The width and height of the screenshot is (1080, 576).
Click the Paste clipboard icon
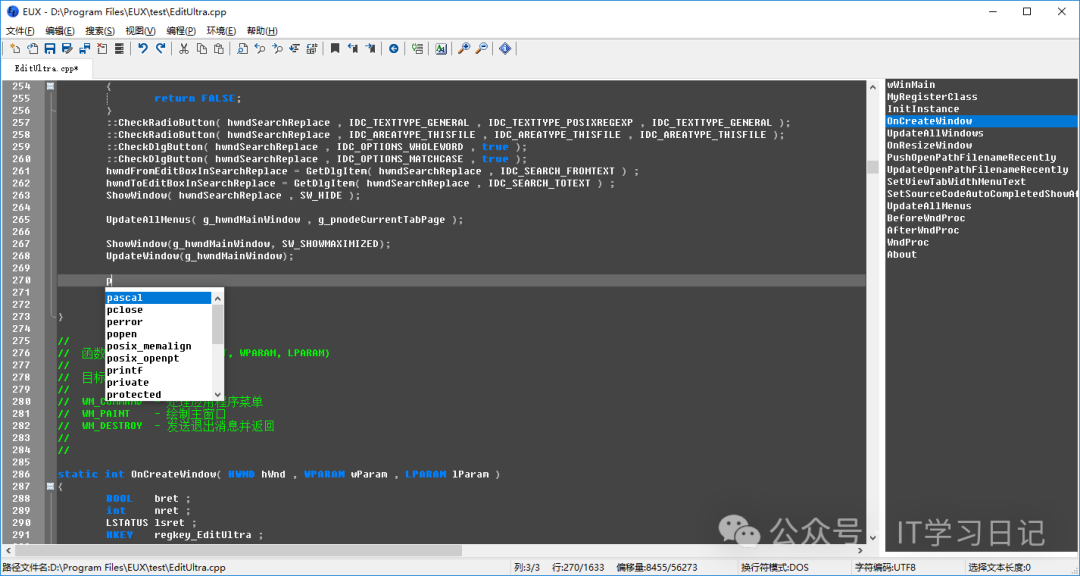(218, 48)
